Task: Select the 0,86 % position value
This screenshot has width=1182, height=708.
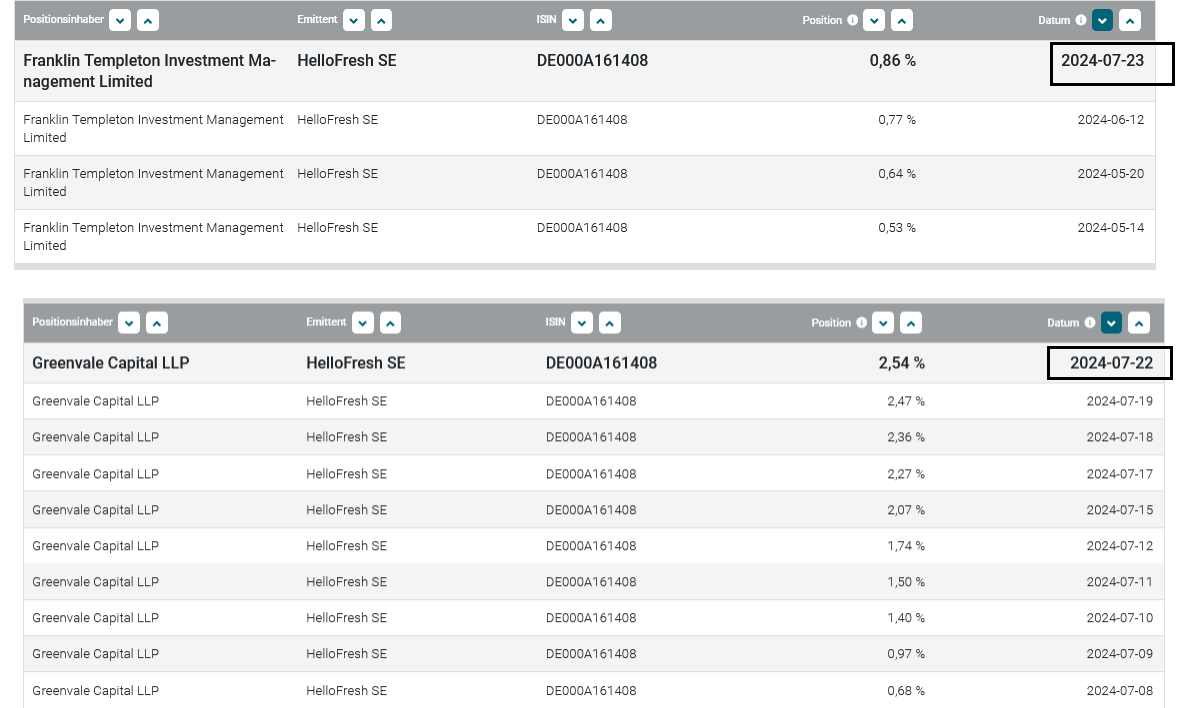Action: click(893, 60)
